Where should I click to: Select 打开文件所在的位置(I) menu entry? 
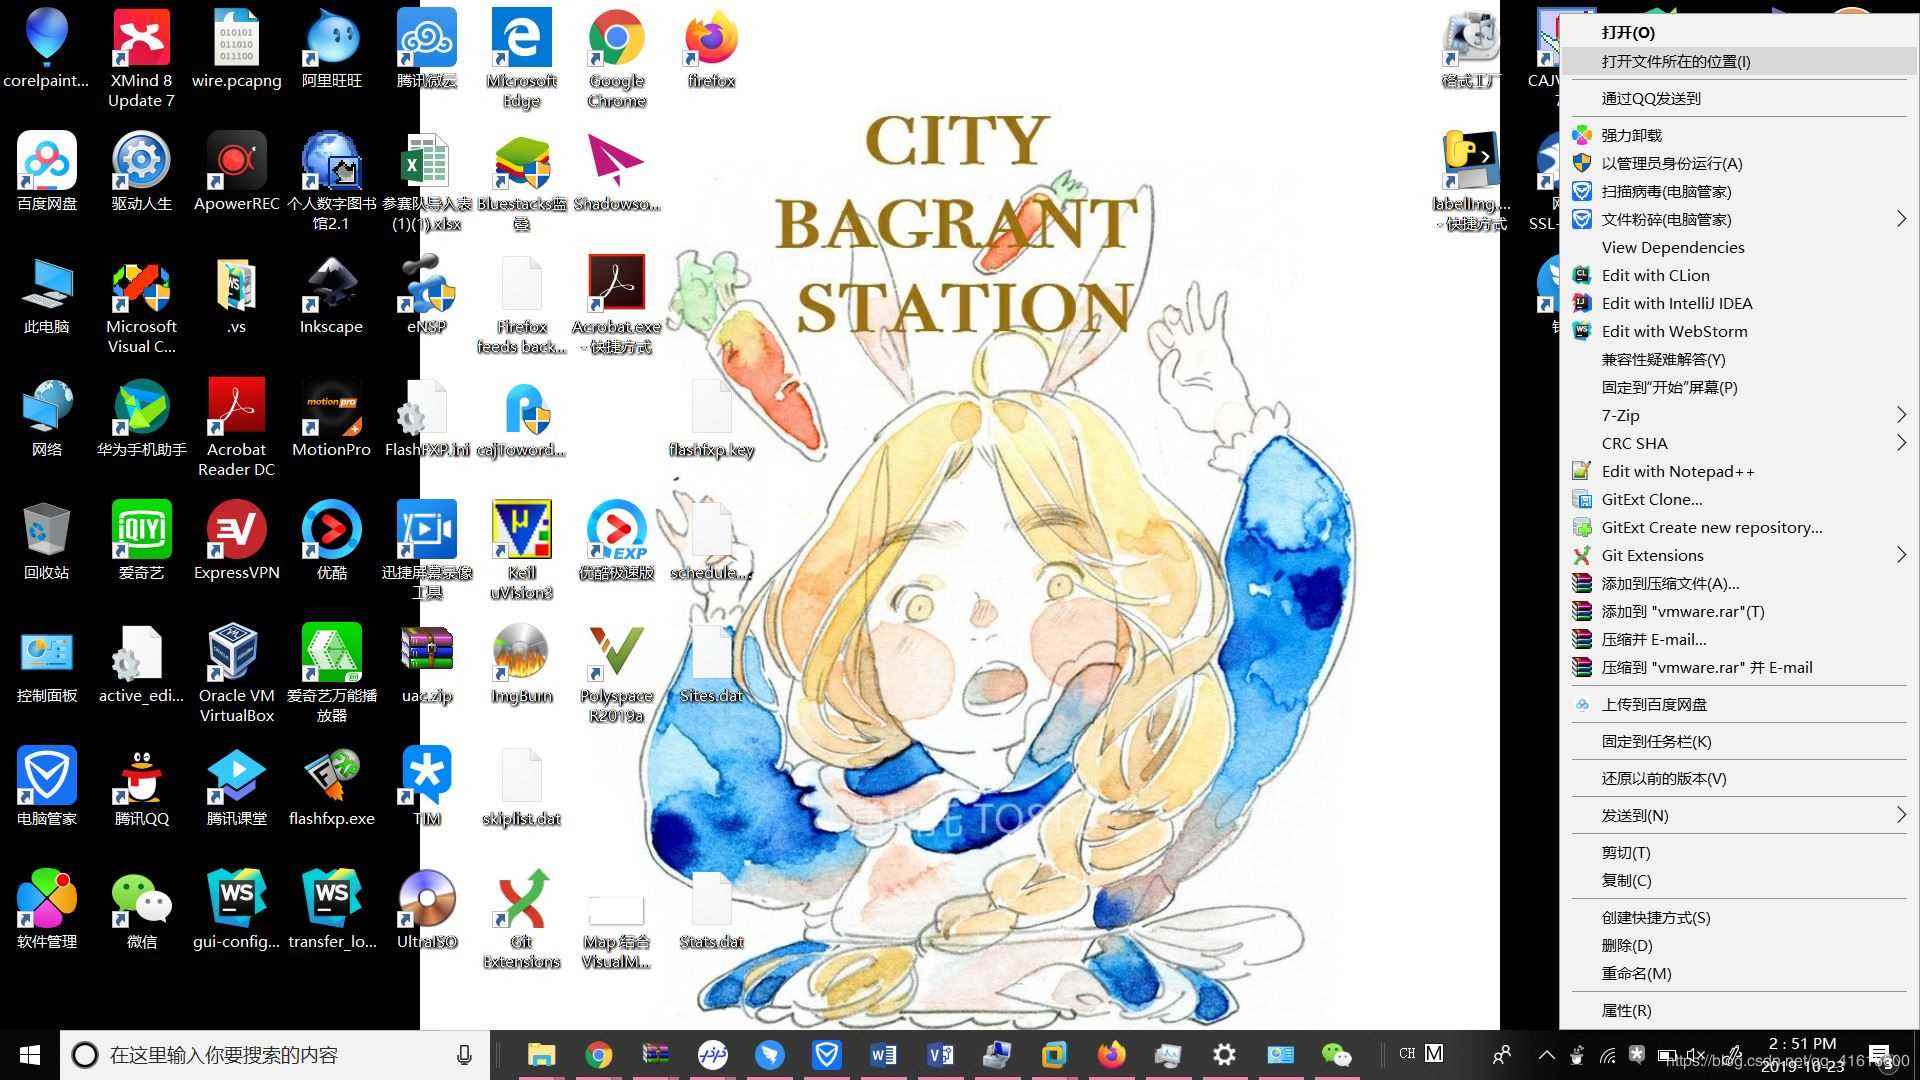[x=1675, y=61]
